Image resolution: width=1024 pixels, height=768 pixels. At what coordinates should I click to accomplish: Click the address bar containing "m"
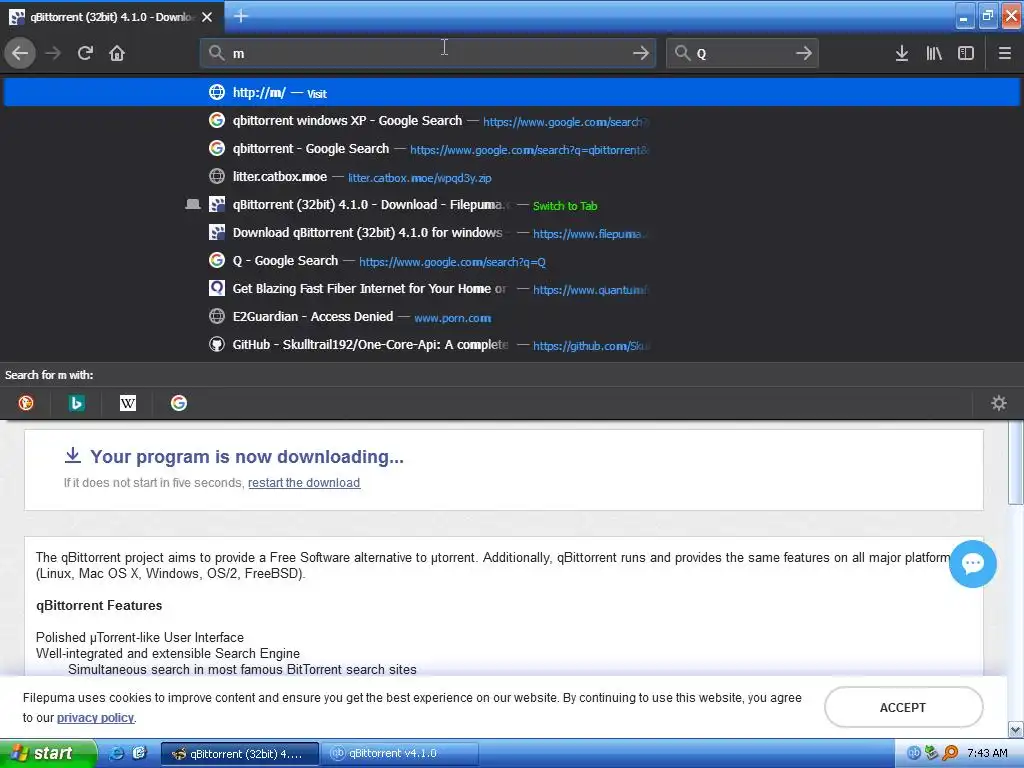(x=428, y=53)
